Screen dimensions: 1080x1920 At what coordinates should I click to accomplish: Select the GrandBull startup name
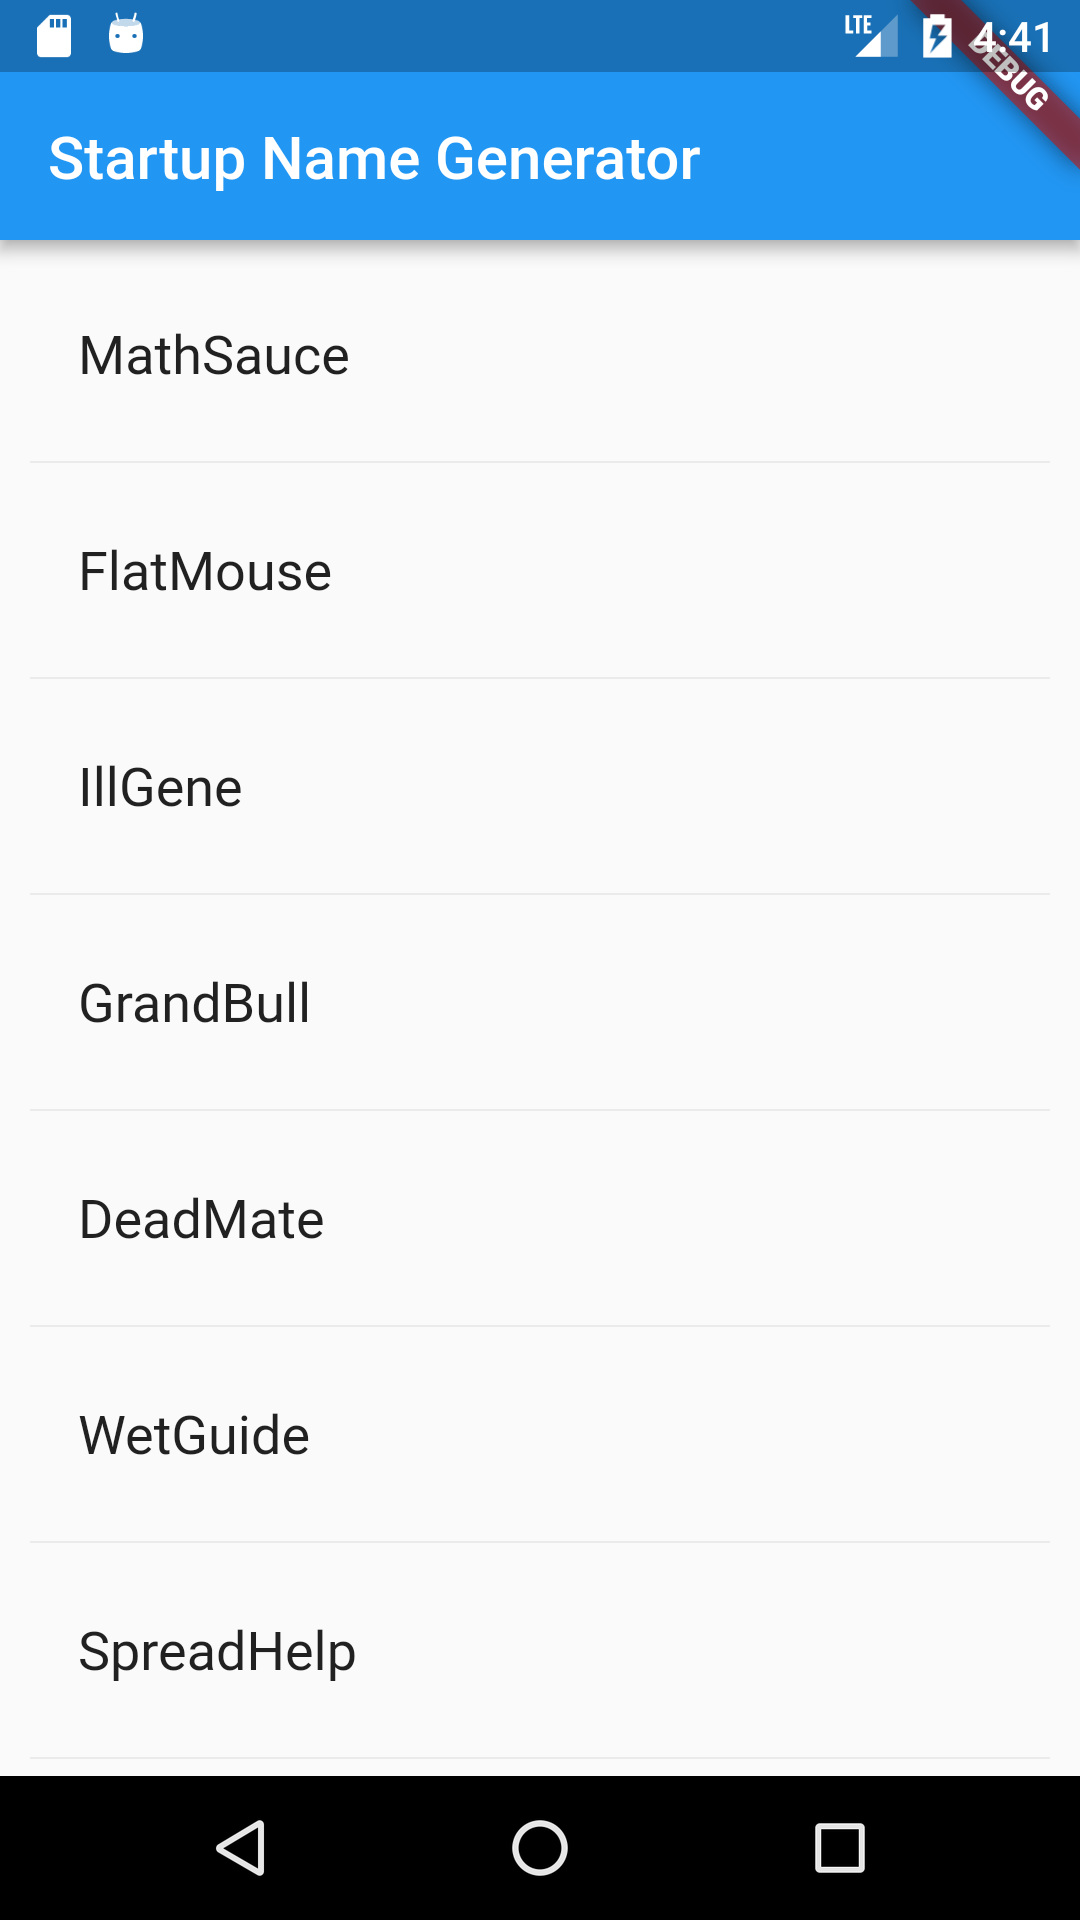(x=195, y=1003)
